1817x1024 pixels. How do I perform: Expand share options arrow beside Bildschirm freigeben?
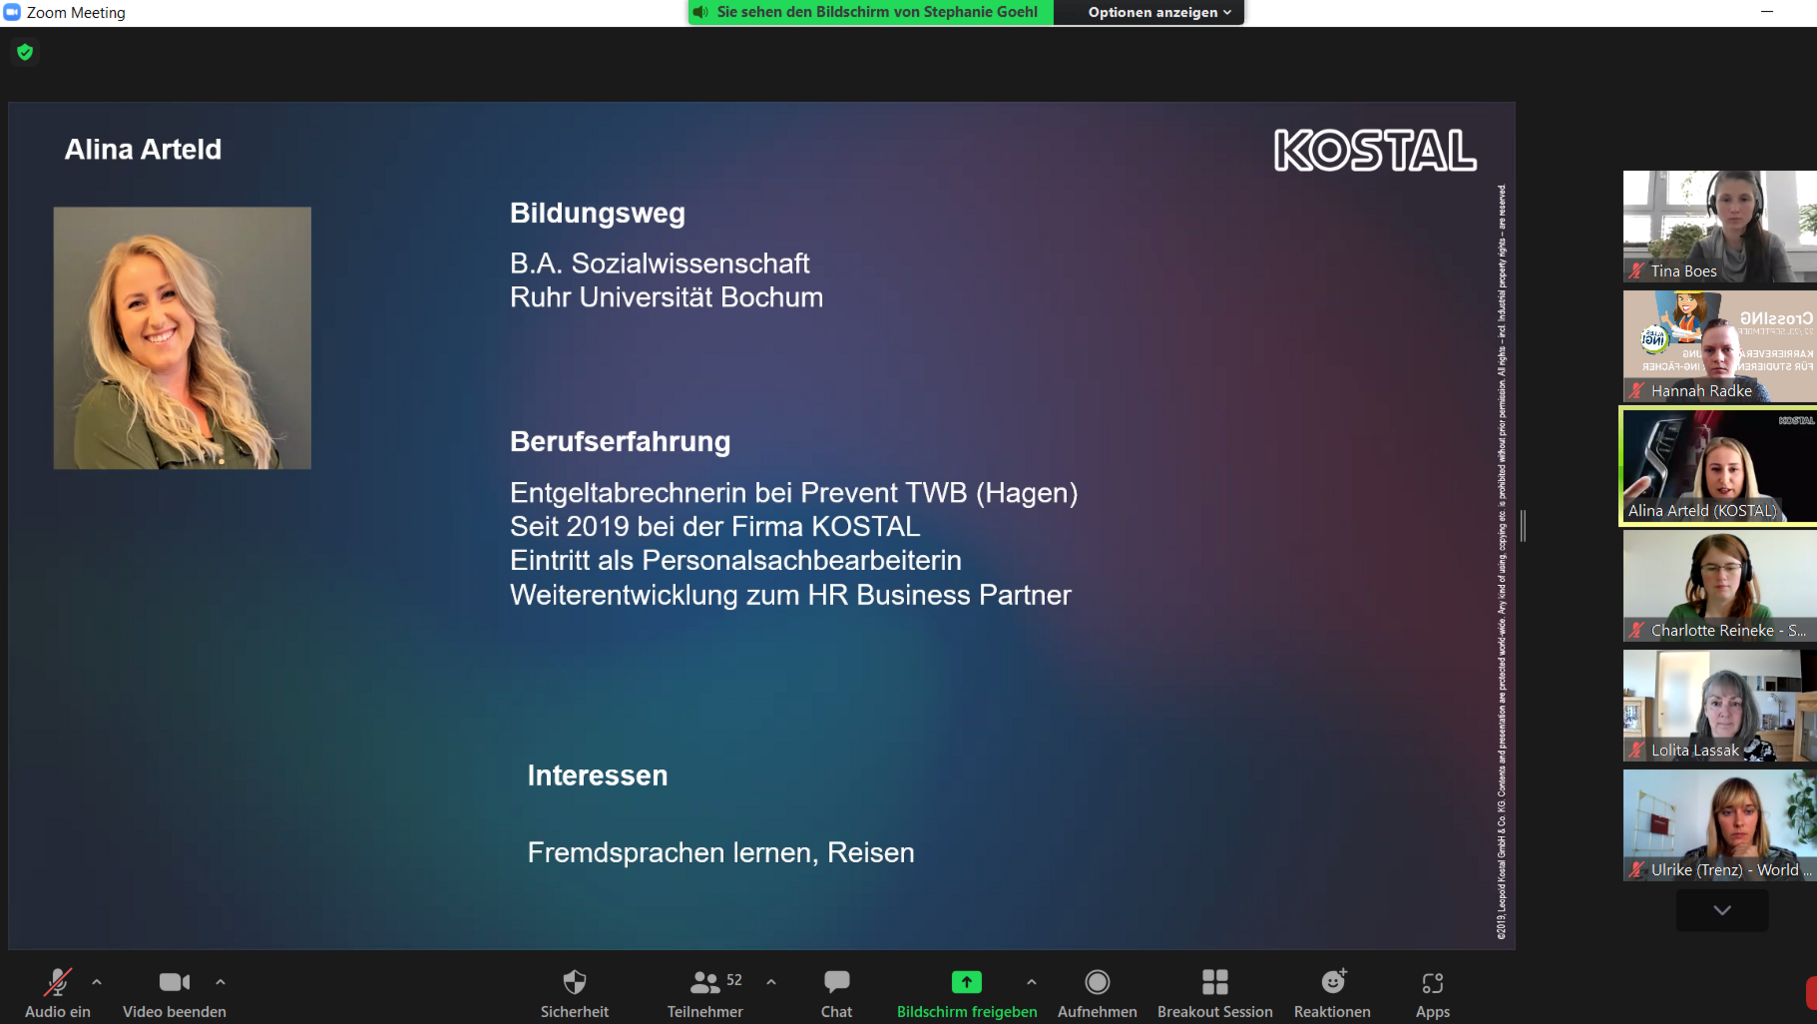click(1031, 982)
